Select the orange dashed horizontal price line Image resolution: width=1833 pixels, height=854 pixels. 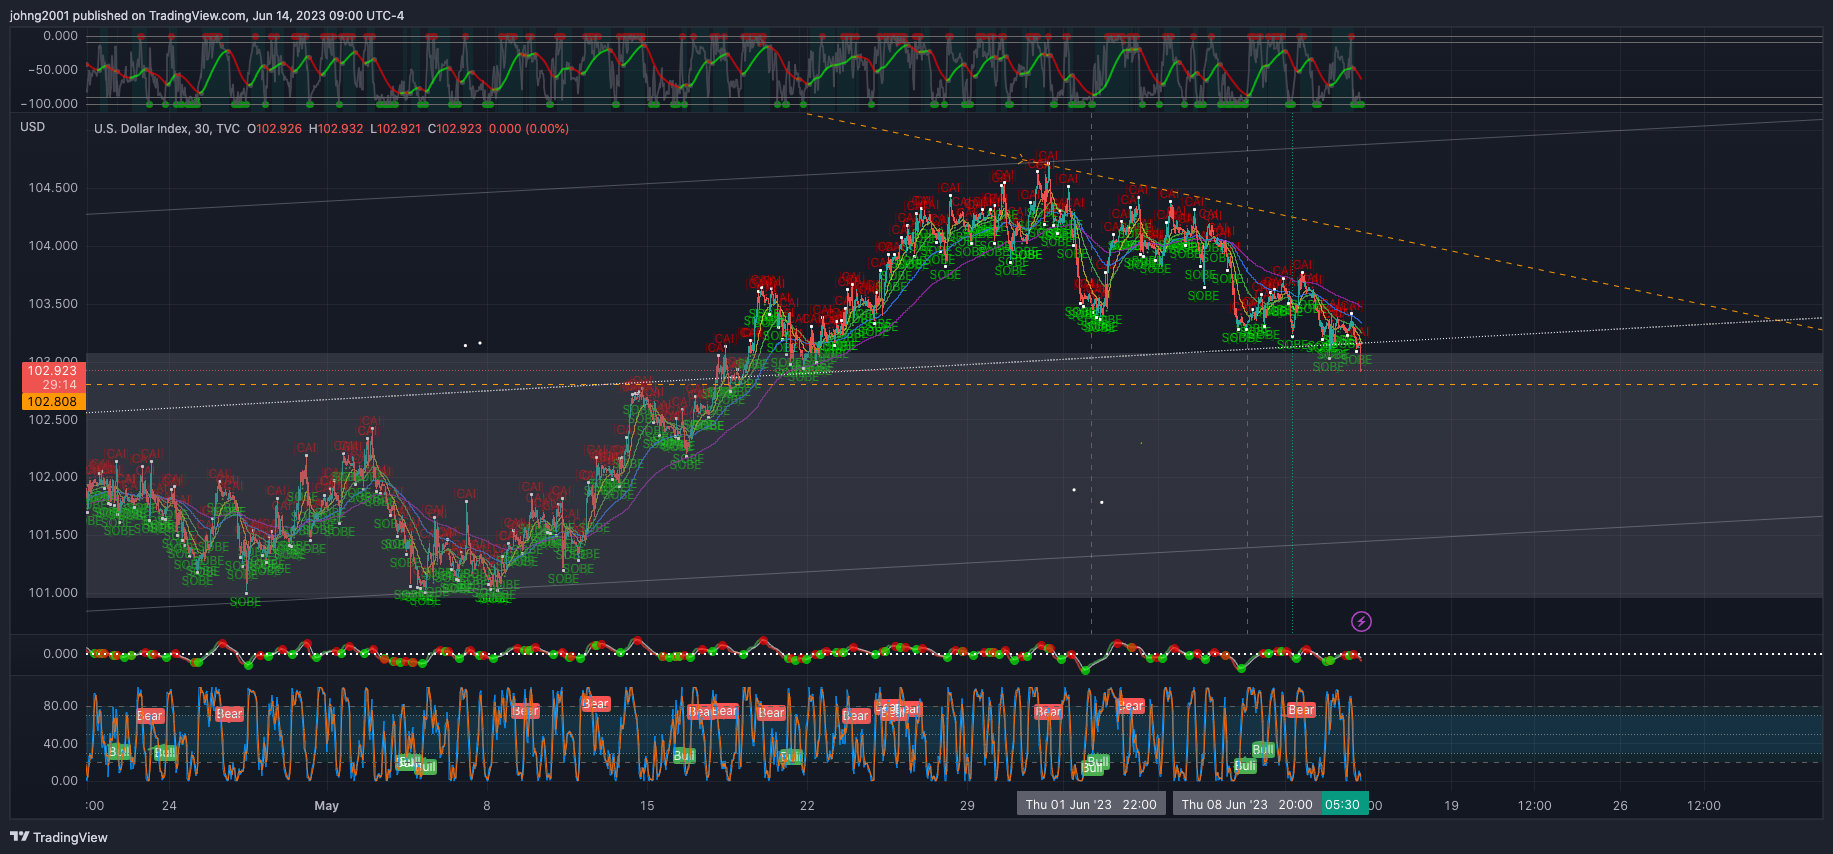coord(954,385)
